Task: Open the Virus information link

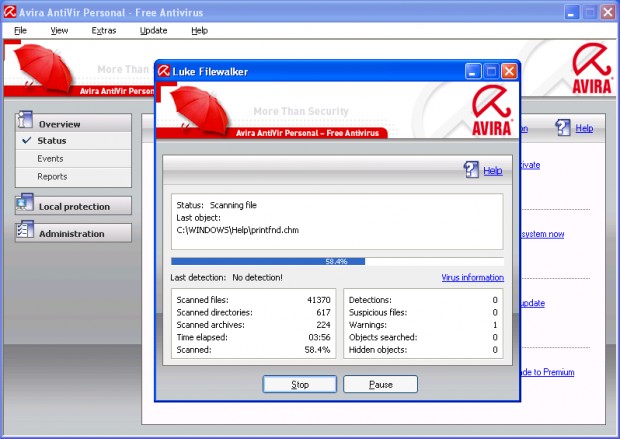Action: 473,277
